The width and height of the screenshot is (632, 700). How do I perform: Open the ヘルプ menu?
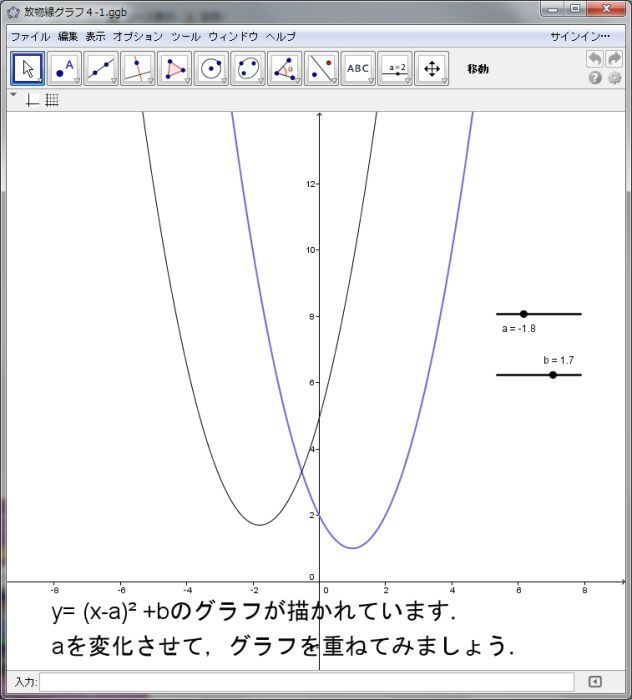click(x=281, y=37)
